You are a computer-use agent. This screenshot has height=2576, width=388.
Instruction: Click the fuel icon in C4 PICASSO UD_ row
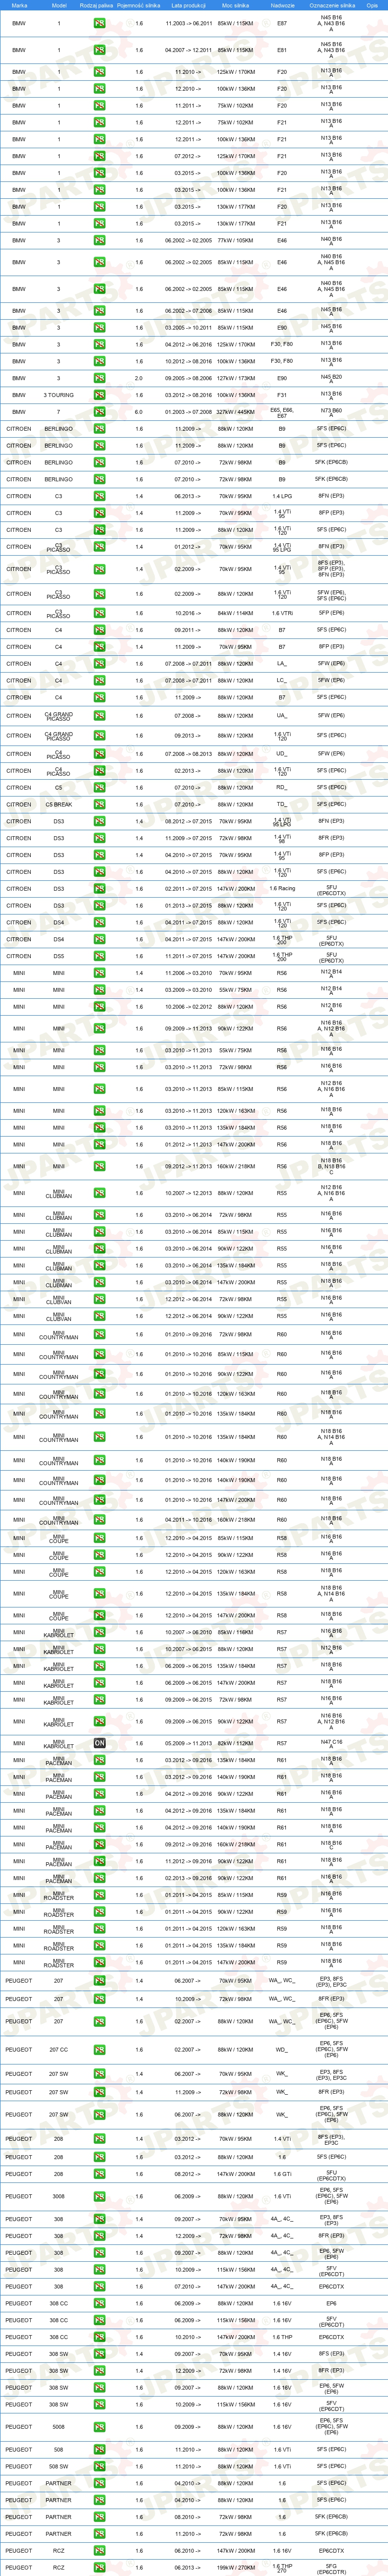coord(100,754)
